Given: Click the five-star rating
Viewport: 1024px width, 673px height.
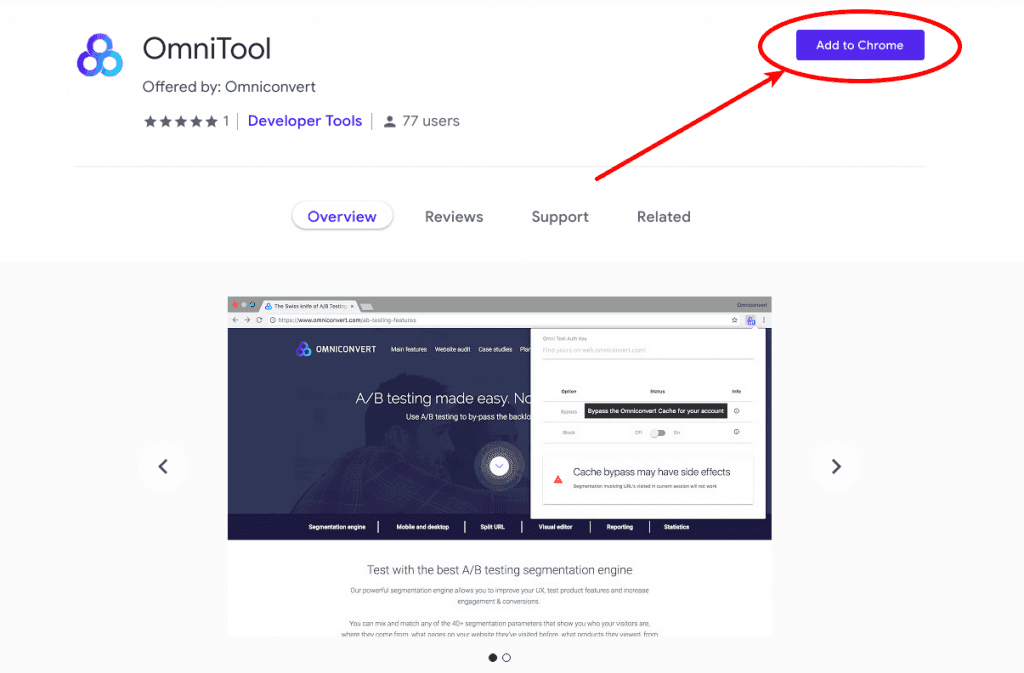Looking at the screenshot, I should [181, 121].
